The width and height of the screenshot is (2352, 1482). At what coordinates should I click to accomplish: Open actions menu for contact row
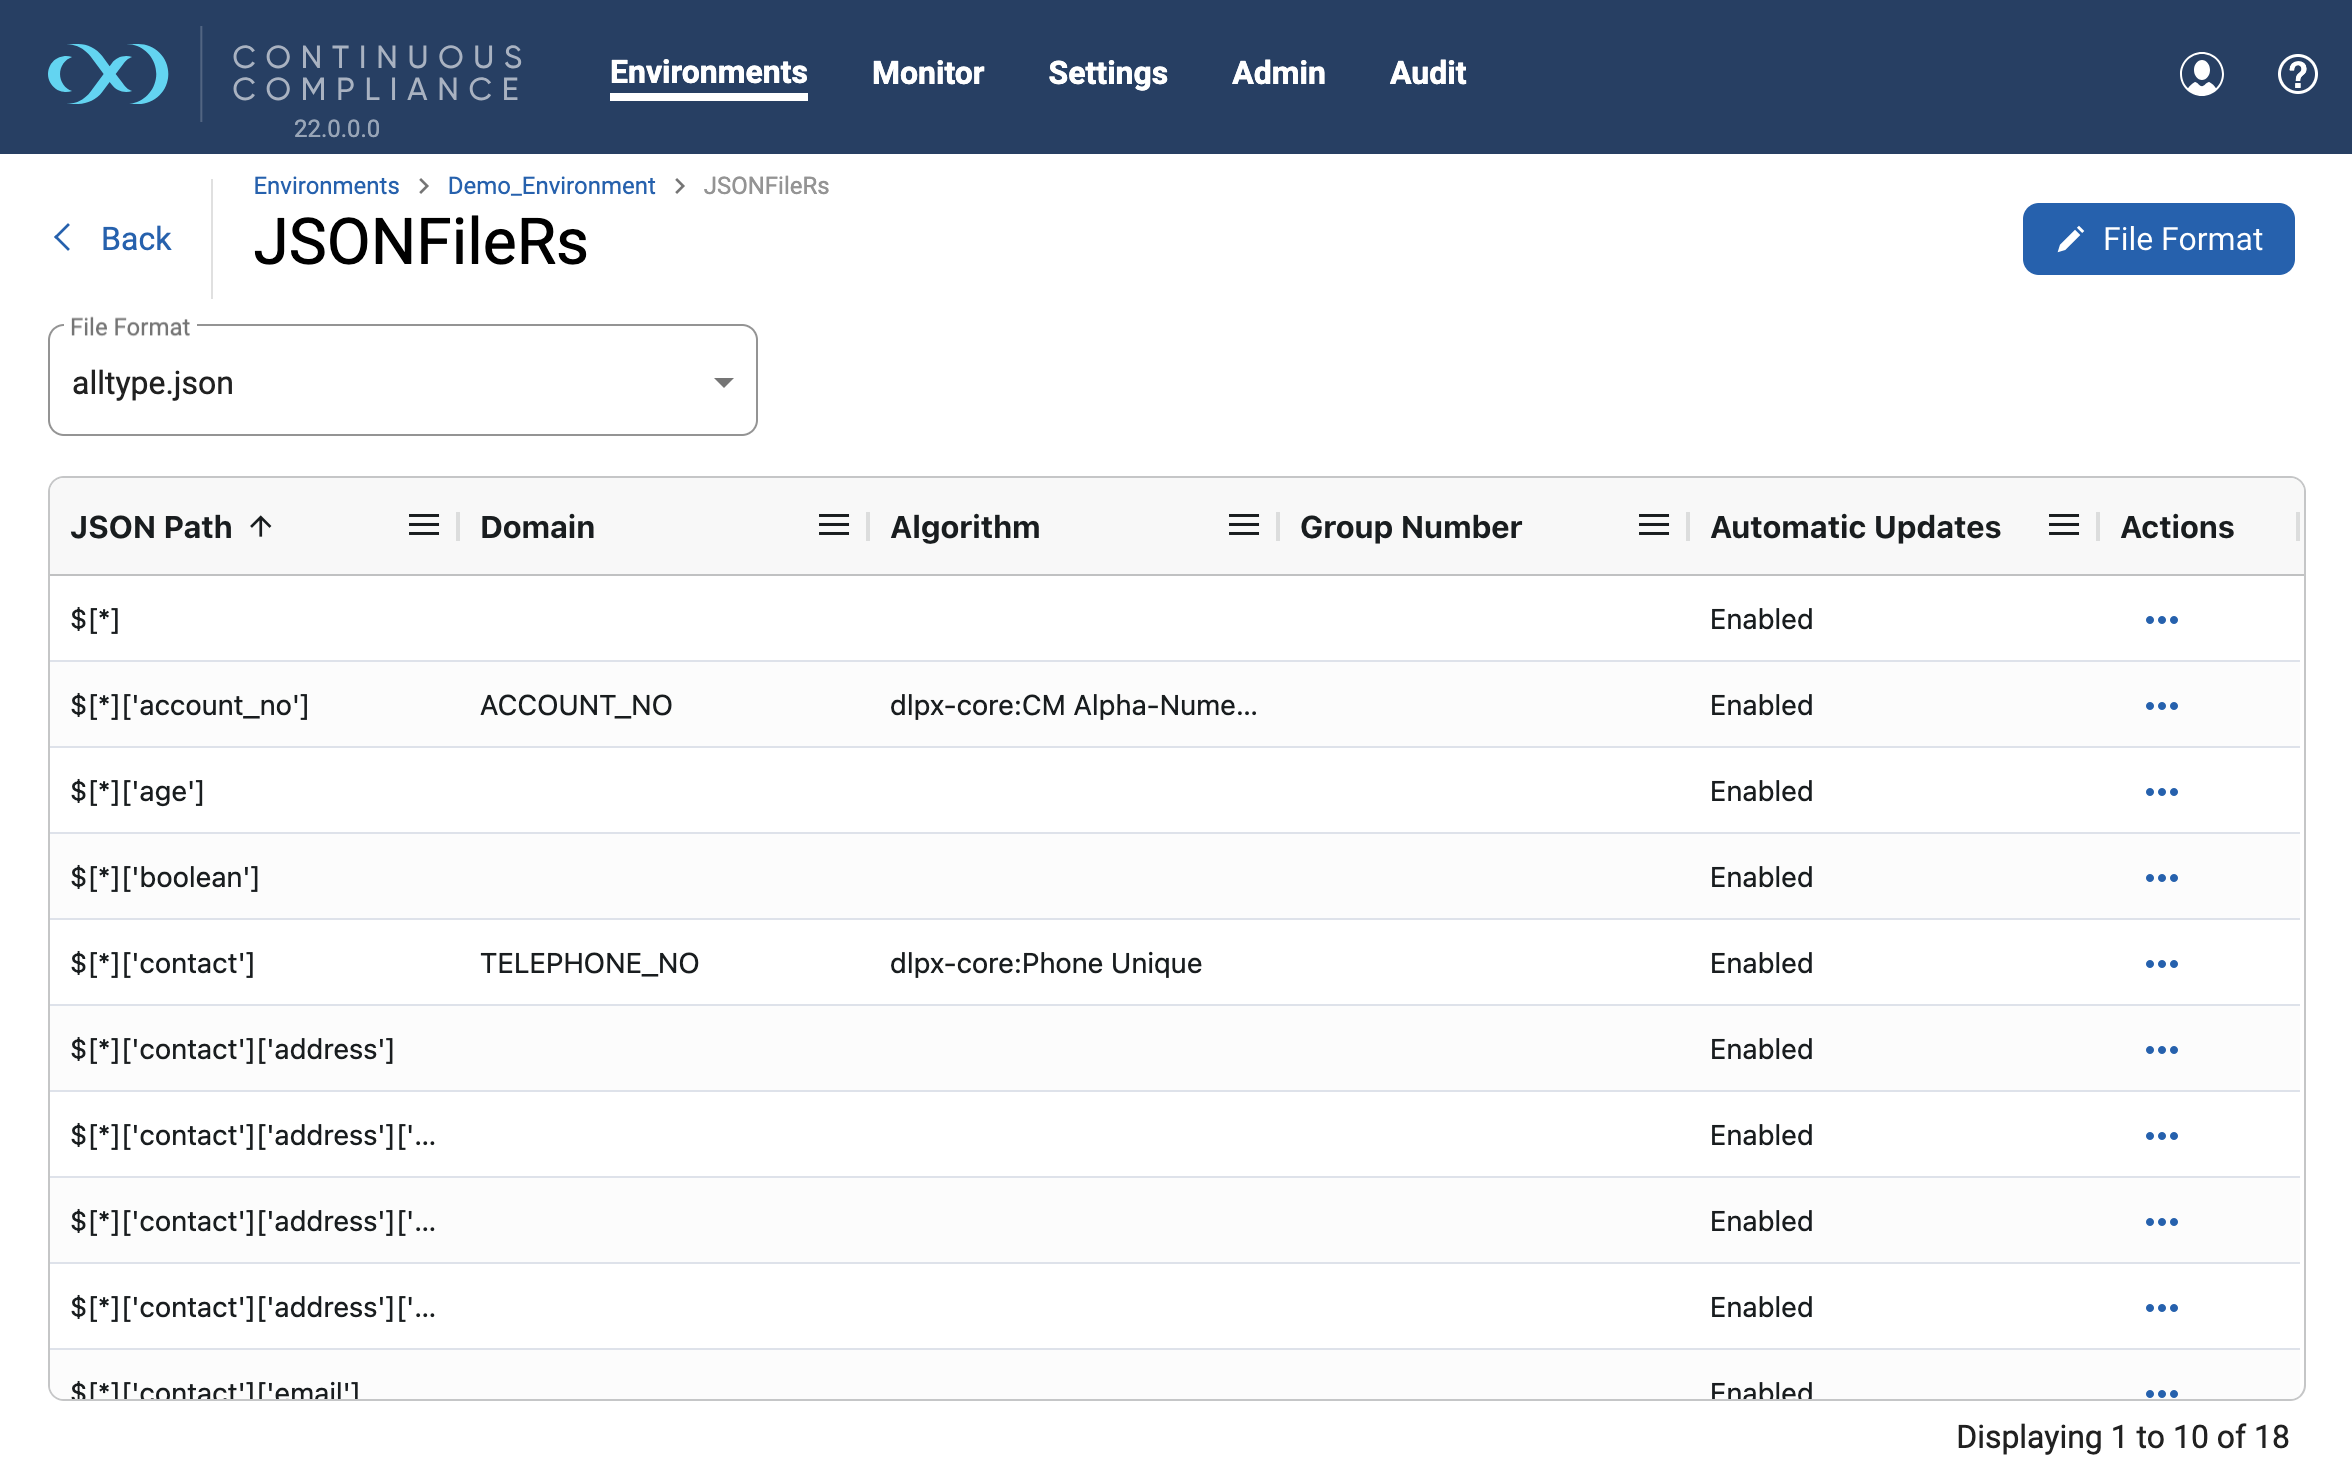click(2162, 964)
